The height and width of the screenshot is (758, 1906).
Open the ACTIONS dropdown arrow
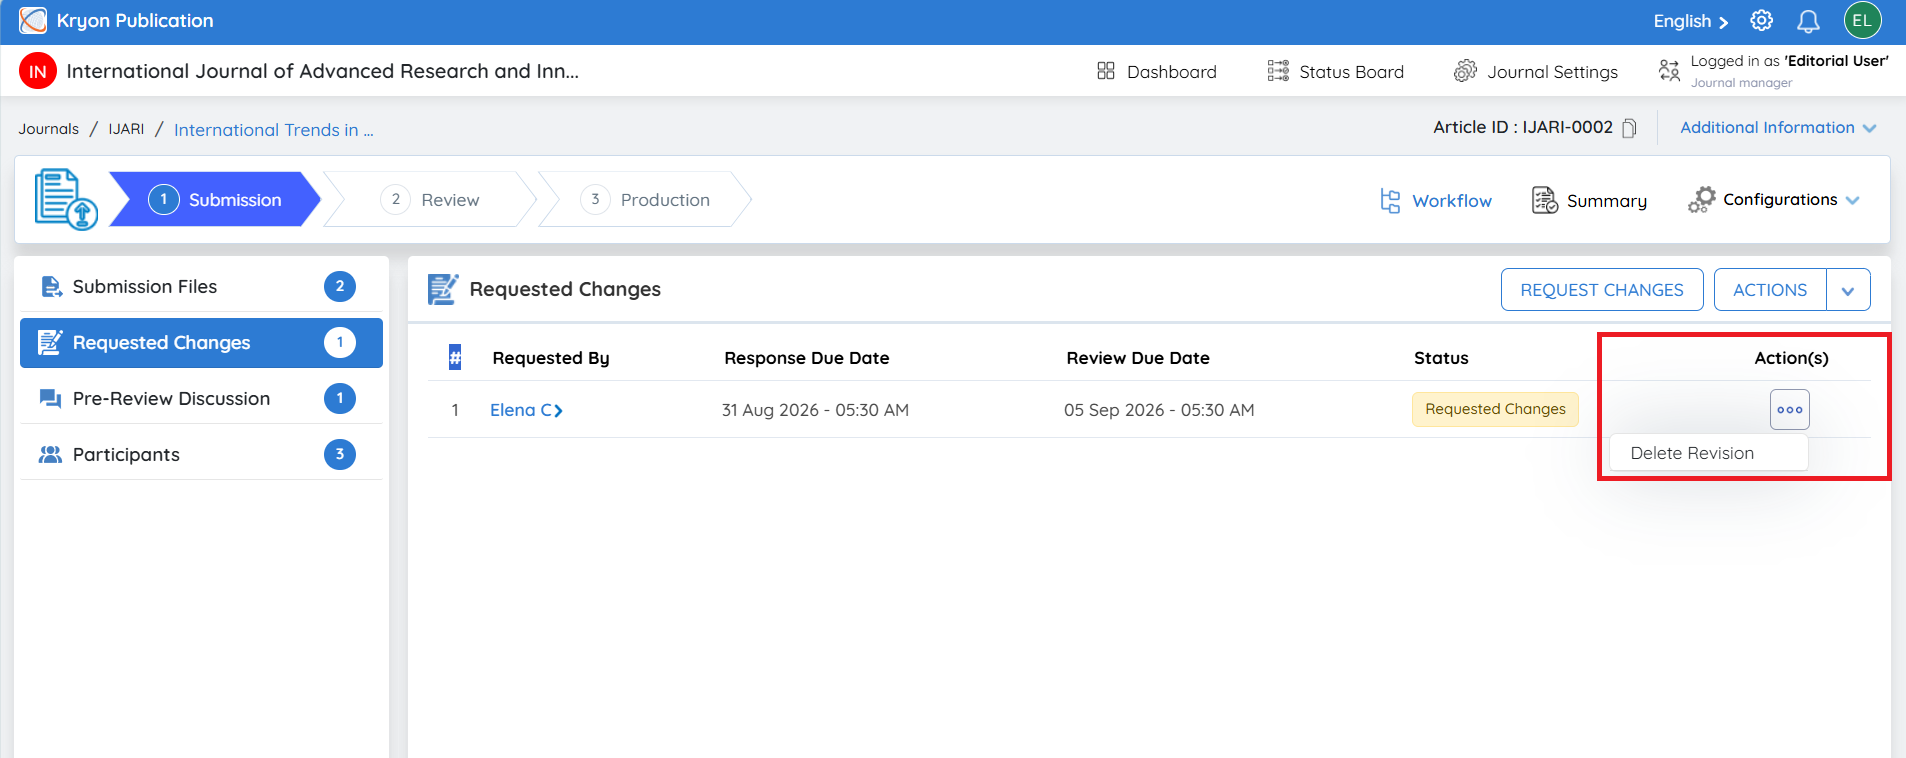[x=1848, y=290]
